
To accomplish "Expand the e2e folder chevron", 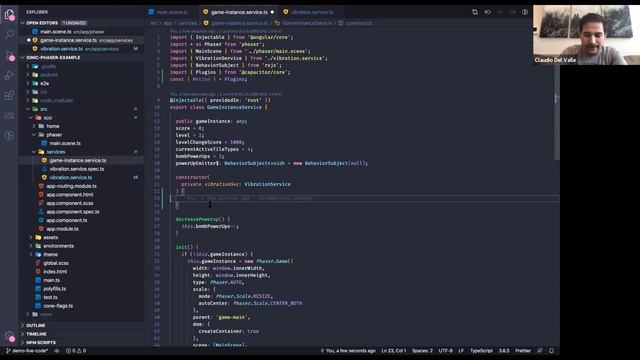I will pyautogui.click(x=28, y=83).
